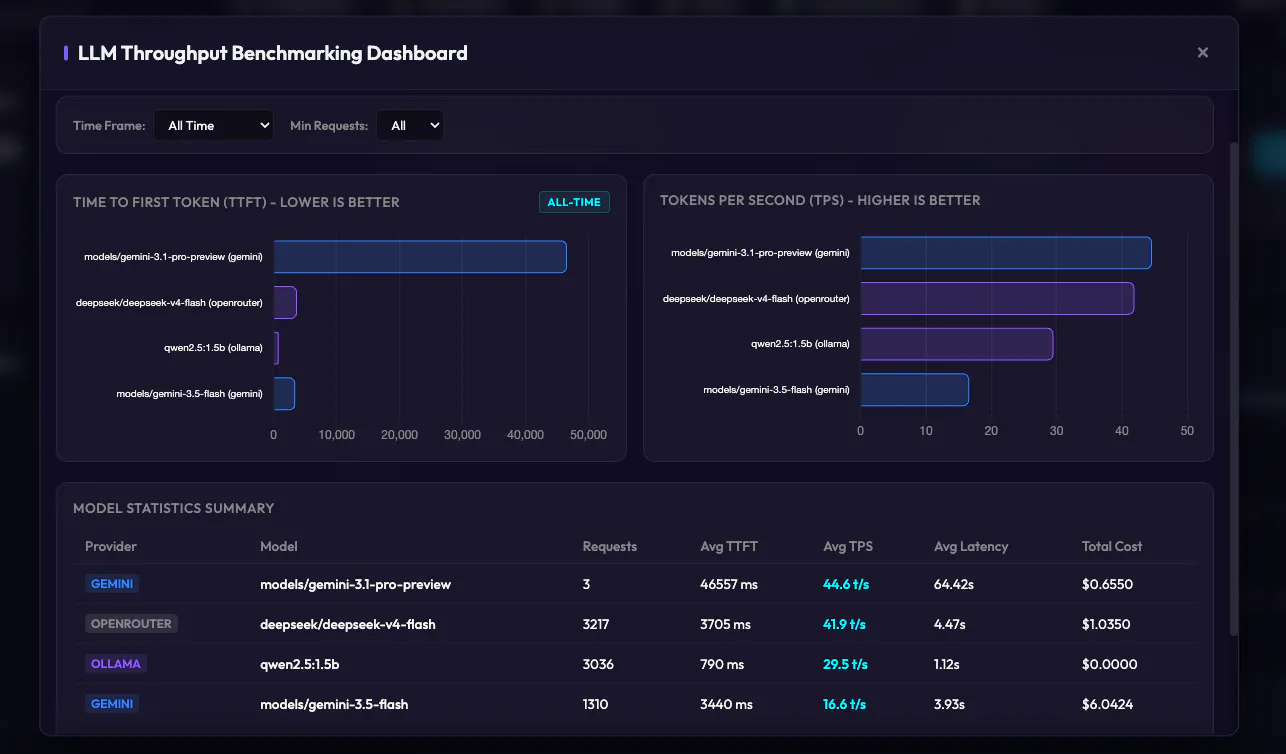Click the Model column header
The image size is (1286, 754).
coord(279,546)
